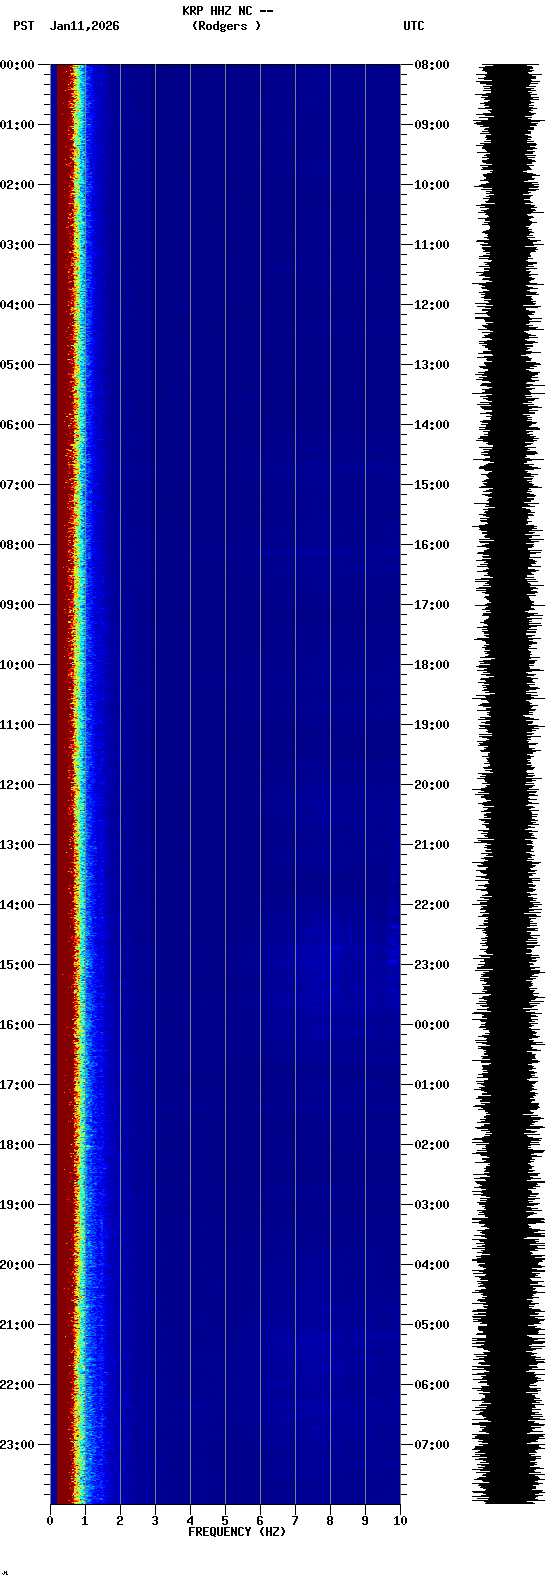Click the 02:00 PST time label
Viewport: 552px width, 1584px height.
pos(17,185)
